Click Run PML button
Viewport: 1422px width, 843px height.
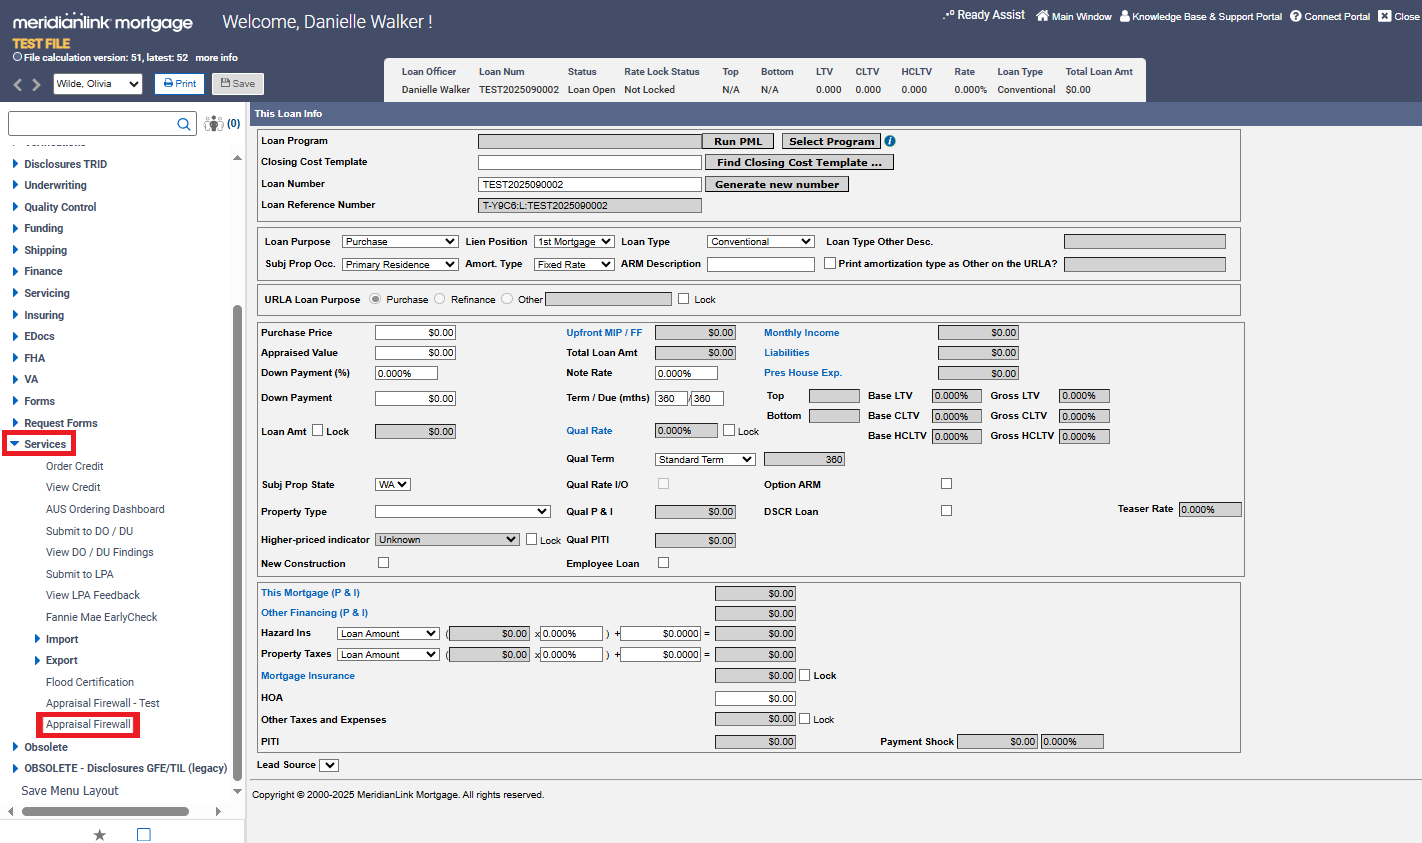(x=738, y=141)
